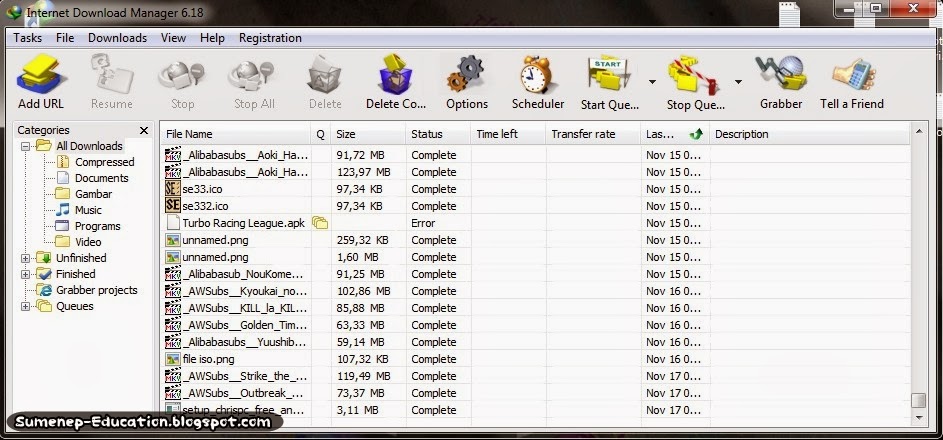943x440 pixels.
Task: Click the Delete trash icon
Action: pos(325,73)
